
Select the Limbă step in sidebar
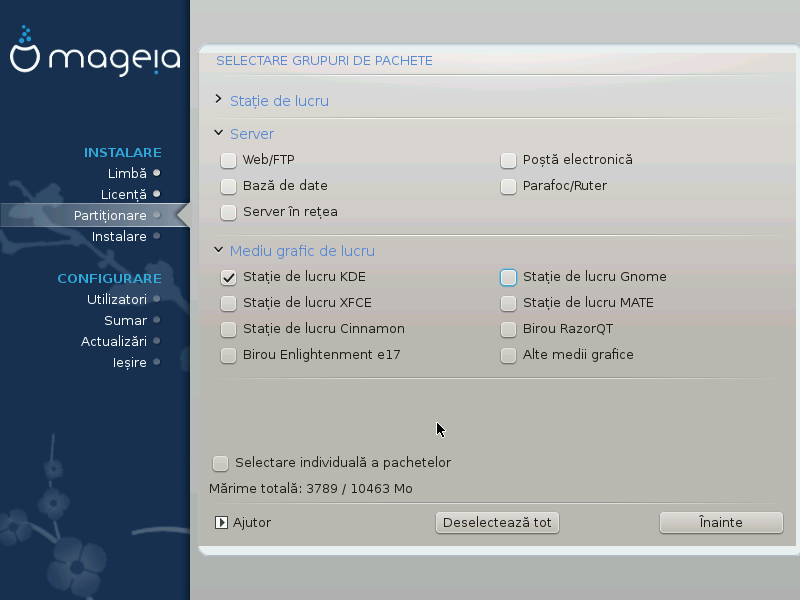coord(127,173)
